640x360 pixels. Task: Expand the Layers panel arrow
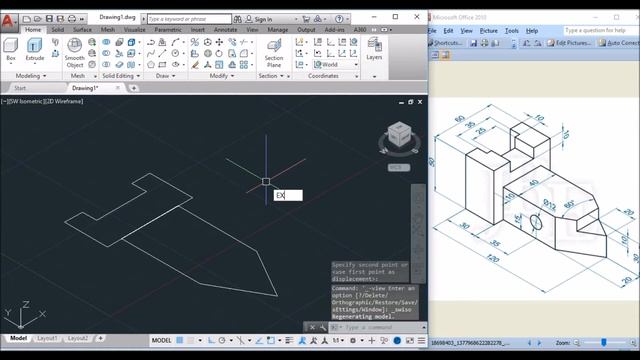tap(374, 76)
